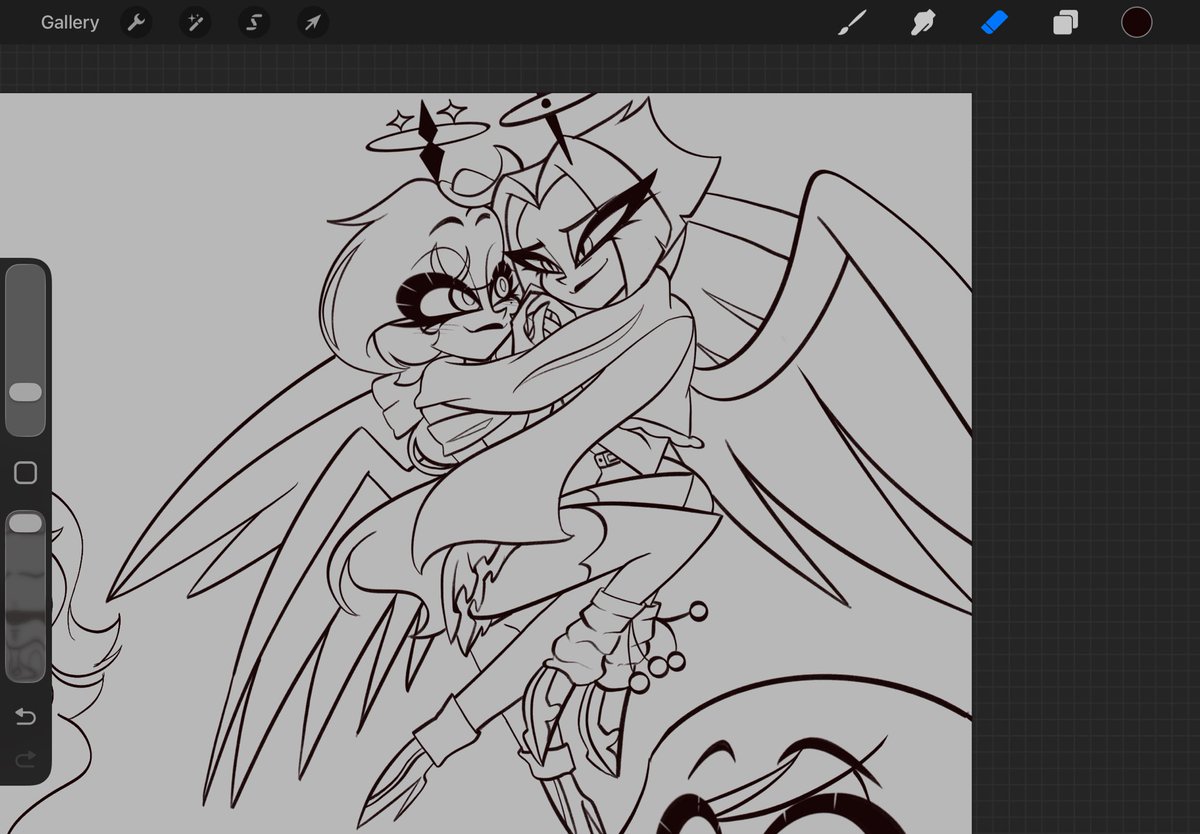This screenshot has width=1200, height=834.
Task: Select the Smudge finger tool
Action: pyautogui.click(x=922, y=22)
